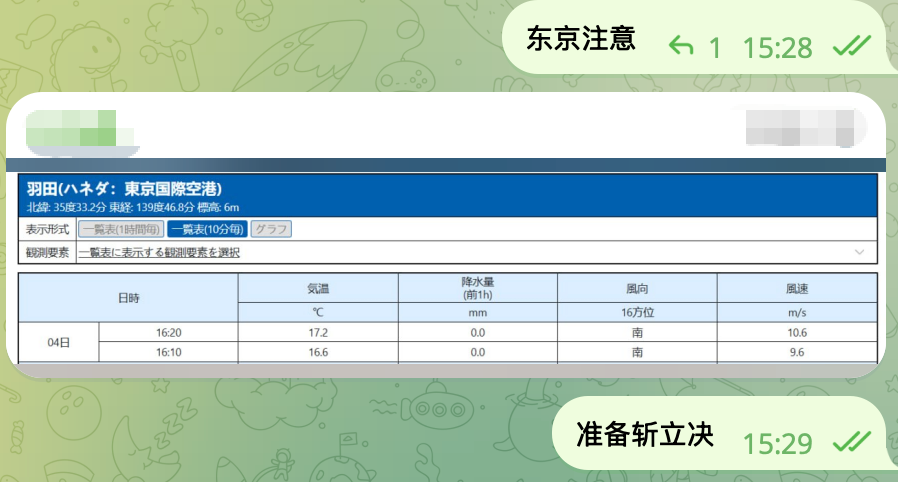Click the 10.6 wind speed value

797,333
